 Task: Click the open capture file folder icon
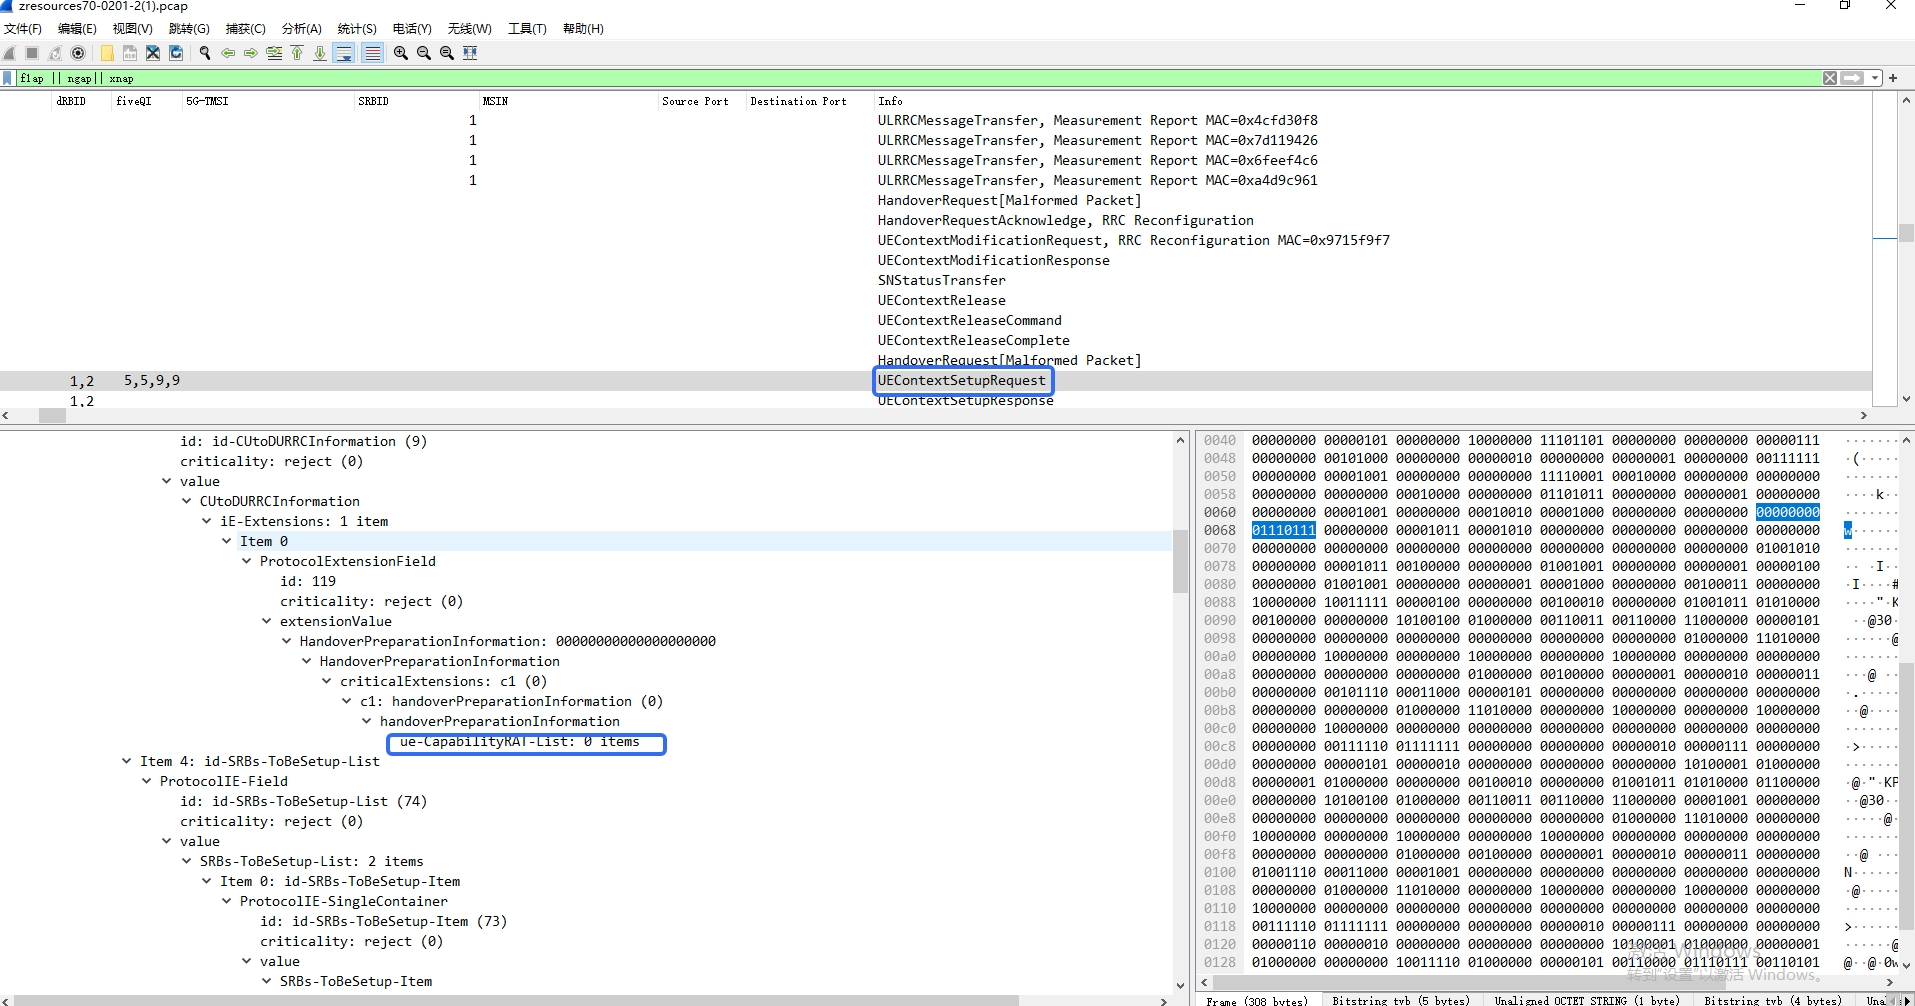(x=107, y=53)
